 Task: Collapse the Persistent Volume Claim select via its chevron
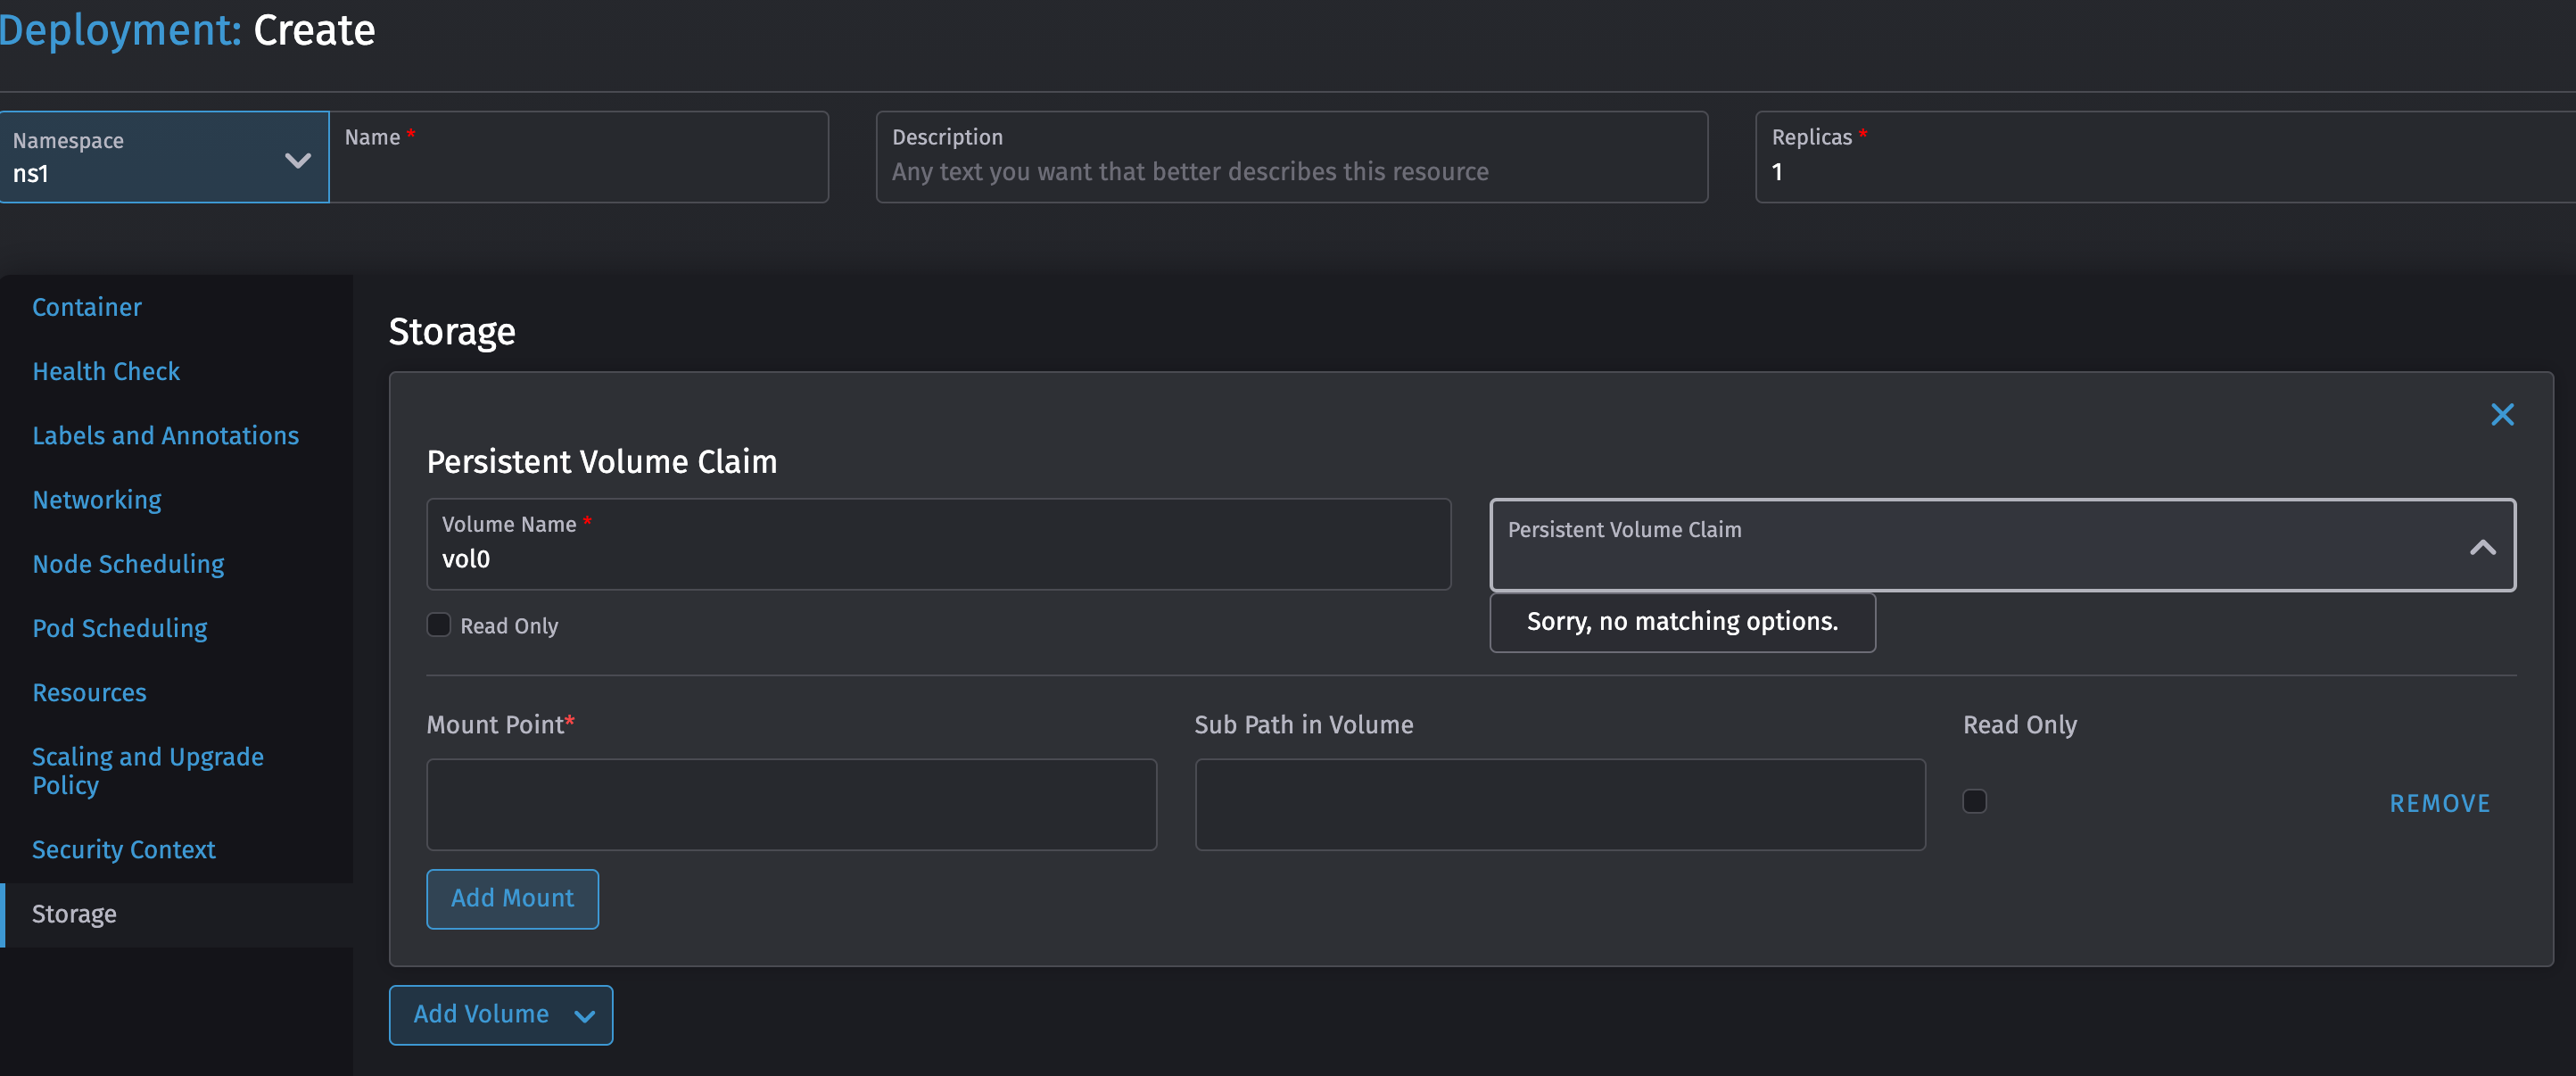tap(2484, 548)
